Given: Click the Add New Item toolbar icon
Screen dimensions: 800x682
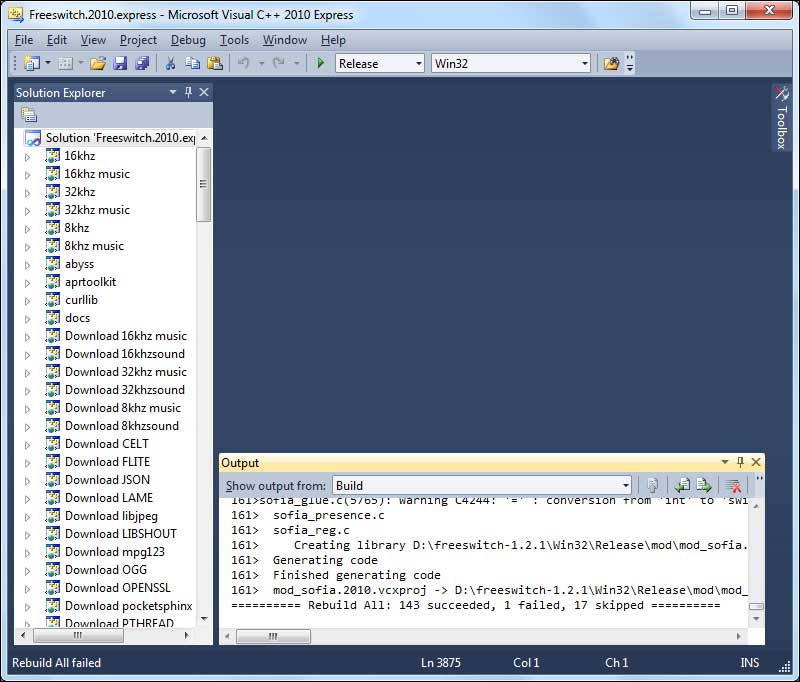Looking at the screenshot, I should click(65, 63).
